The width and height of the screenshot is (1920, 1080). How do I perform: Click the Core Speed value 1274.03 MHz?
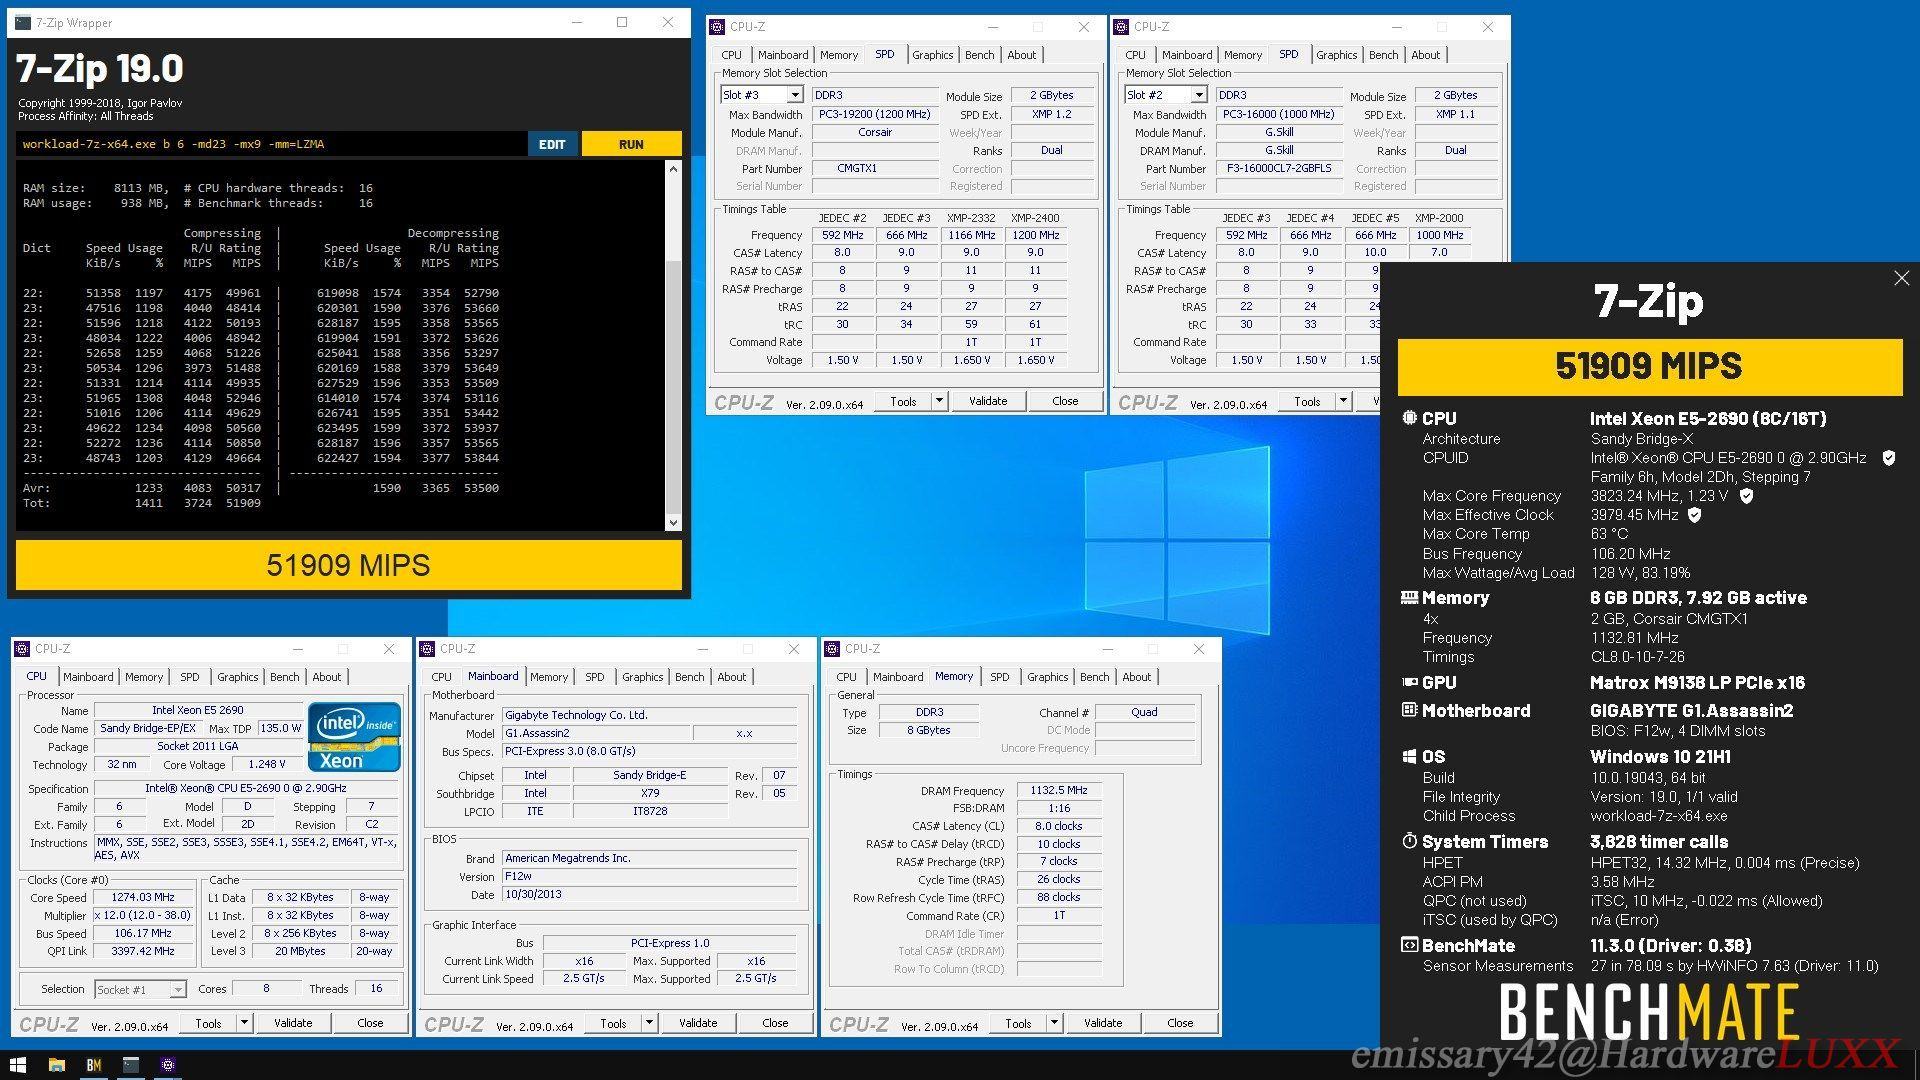[143, 897]
